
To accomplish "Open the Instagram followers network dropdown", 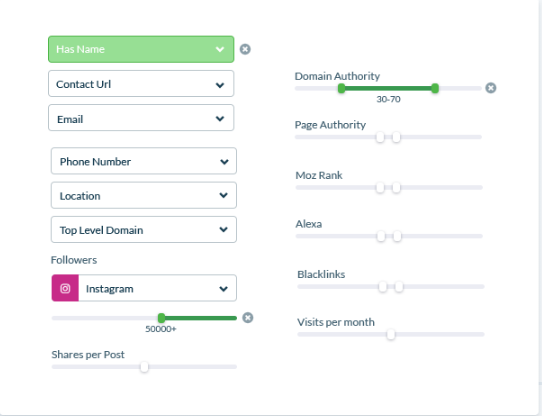I will tap(158, 288).
